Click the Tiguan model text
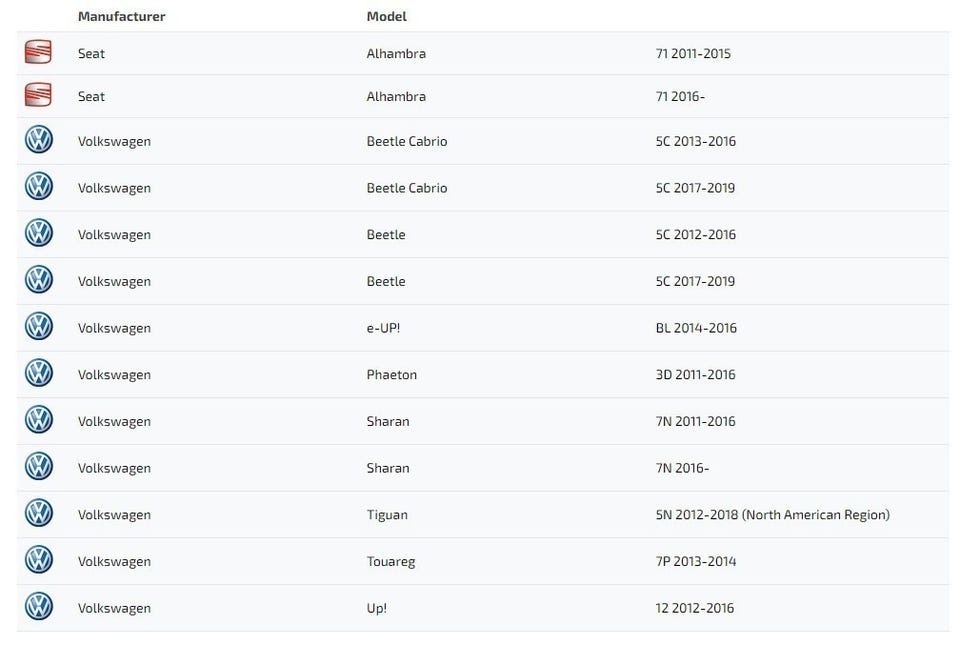Screen dimensions: 960x645 (387, 515)
